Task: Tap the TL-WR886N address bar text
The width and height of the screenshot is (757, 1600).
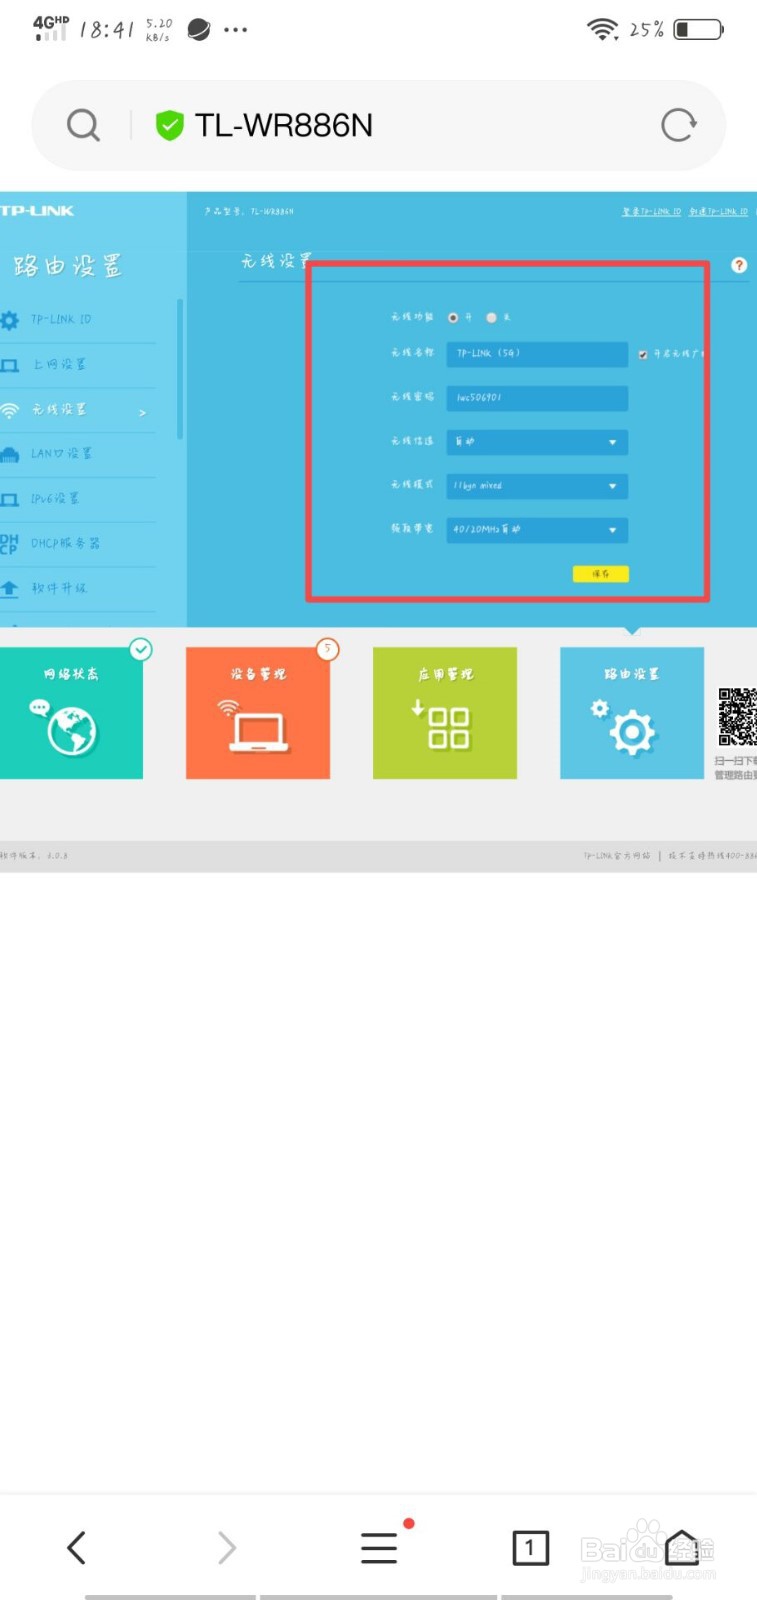Action: pos(283,125)
